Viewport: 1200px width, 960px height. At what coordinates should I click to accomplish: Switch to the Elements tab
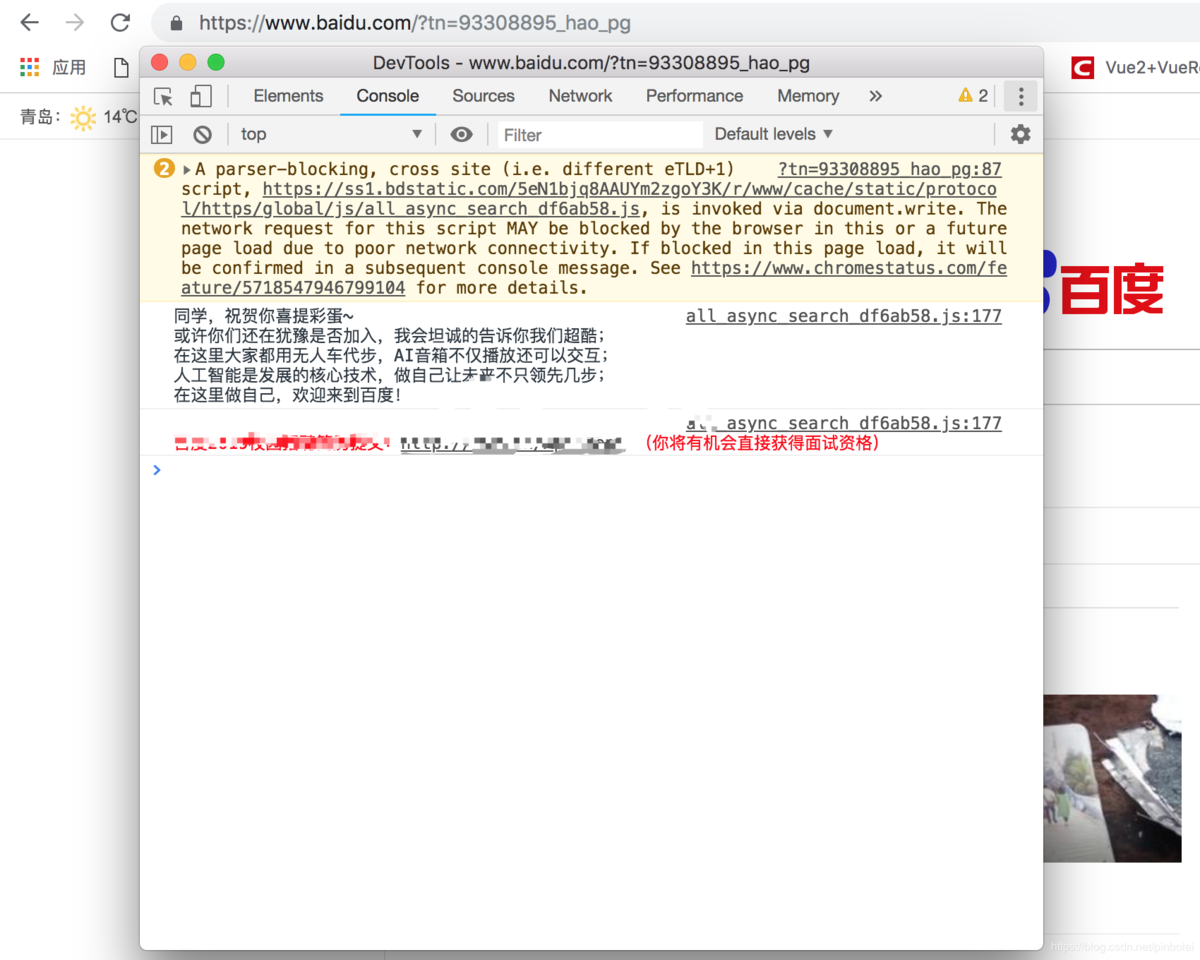(x=288, y=96)
